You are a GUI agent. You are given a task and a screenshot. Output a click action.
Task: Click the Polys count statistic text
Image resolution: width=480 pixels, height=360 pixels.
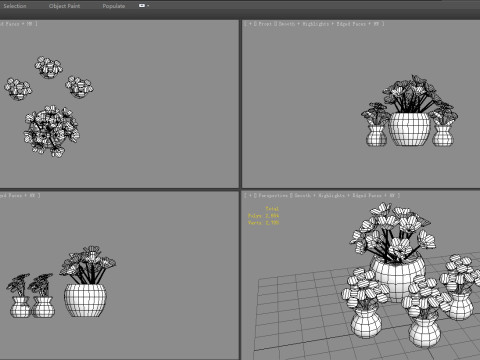point(263,216)
